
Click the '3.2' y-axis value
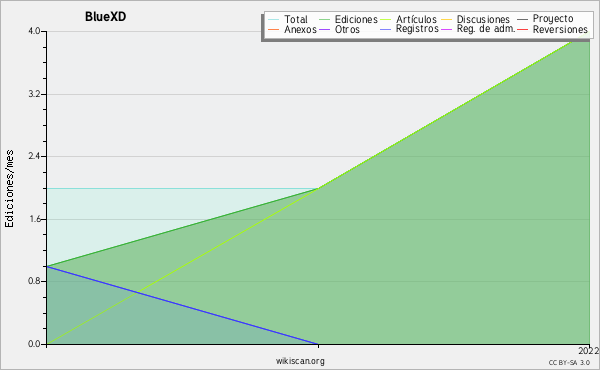click(34, 94)
